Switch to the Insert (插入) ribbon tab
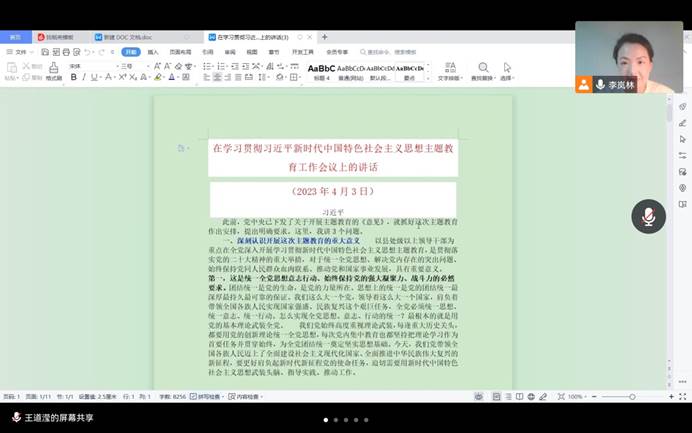Image resolution: width=692 pixels, height=433 pixels. coord(153,52)
